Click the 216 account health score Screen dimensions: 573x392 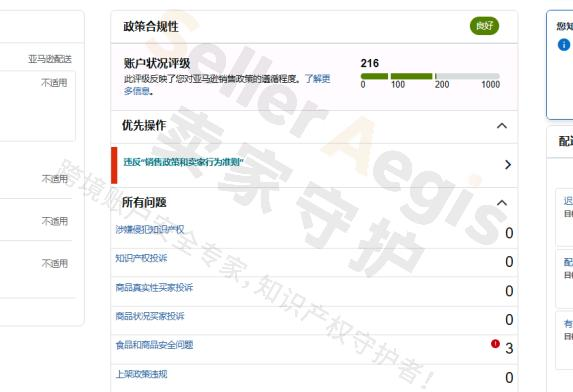point(369,63)
